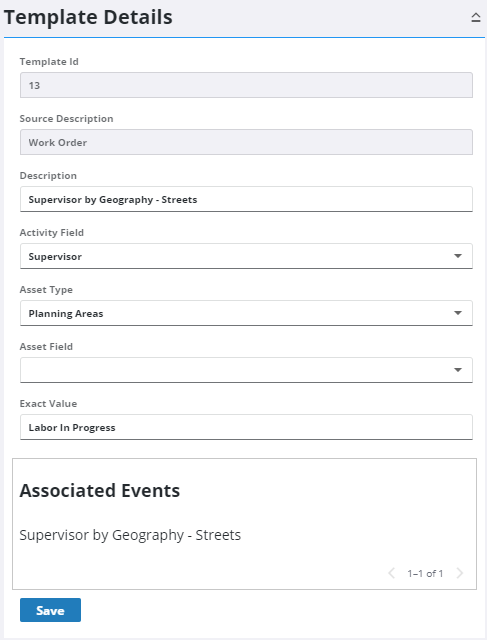Open the Planning Areas asset type selector

click(x=246, y=313)
